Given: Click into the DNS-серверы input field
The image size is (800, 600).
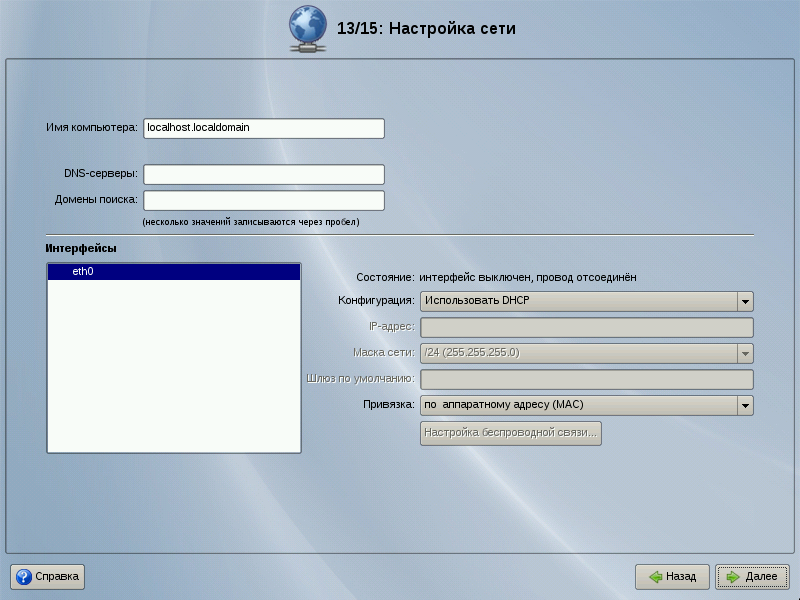Looking at the screenshot, I should point(264,174).
